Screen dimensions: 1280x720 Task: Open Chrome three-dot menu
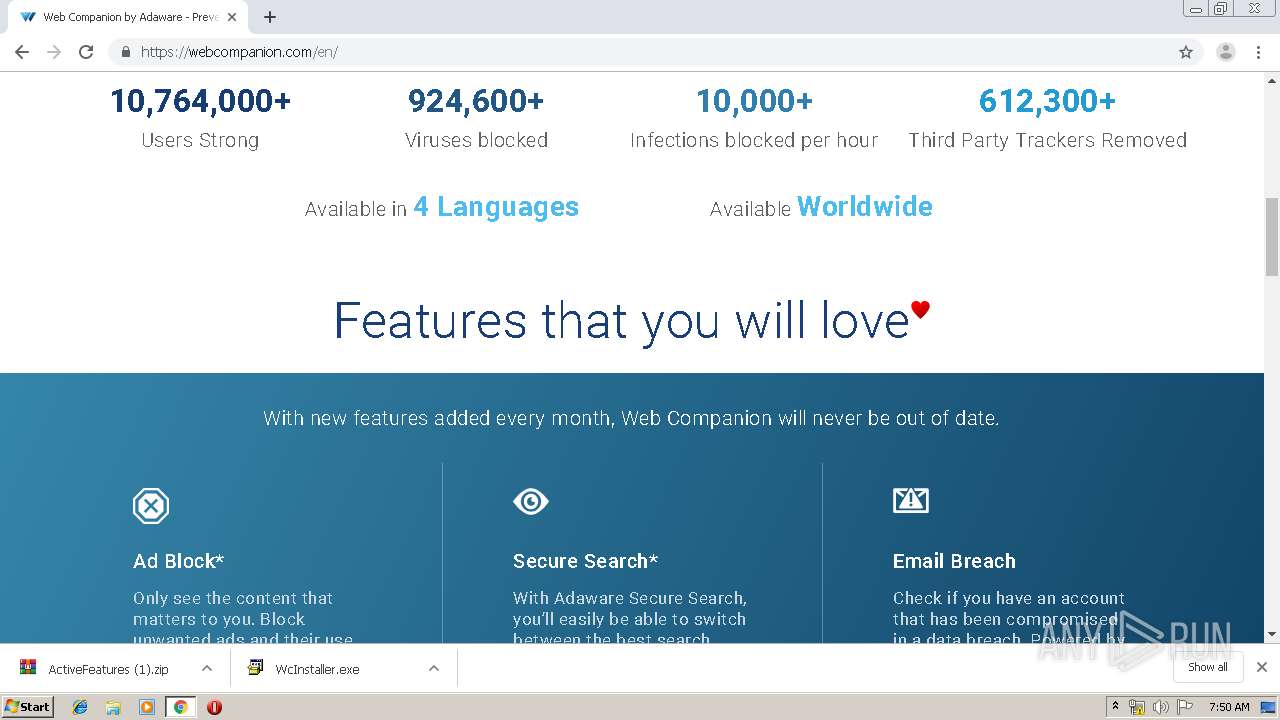point(1259,52)
